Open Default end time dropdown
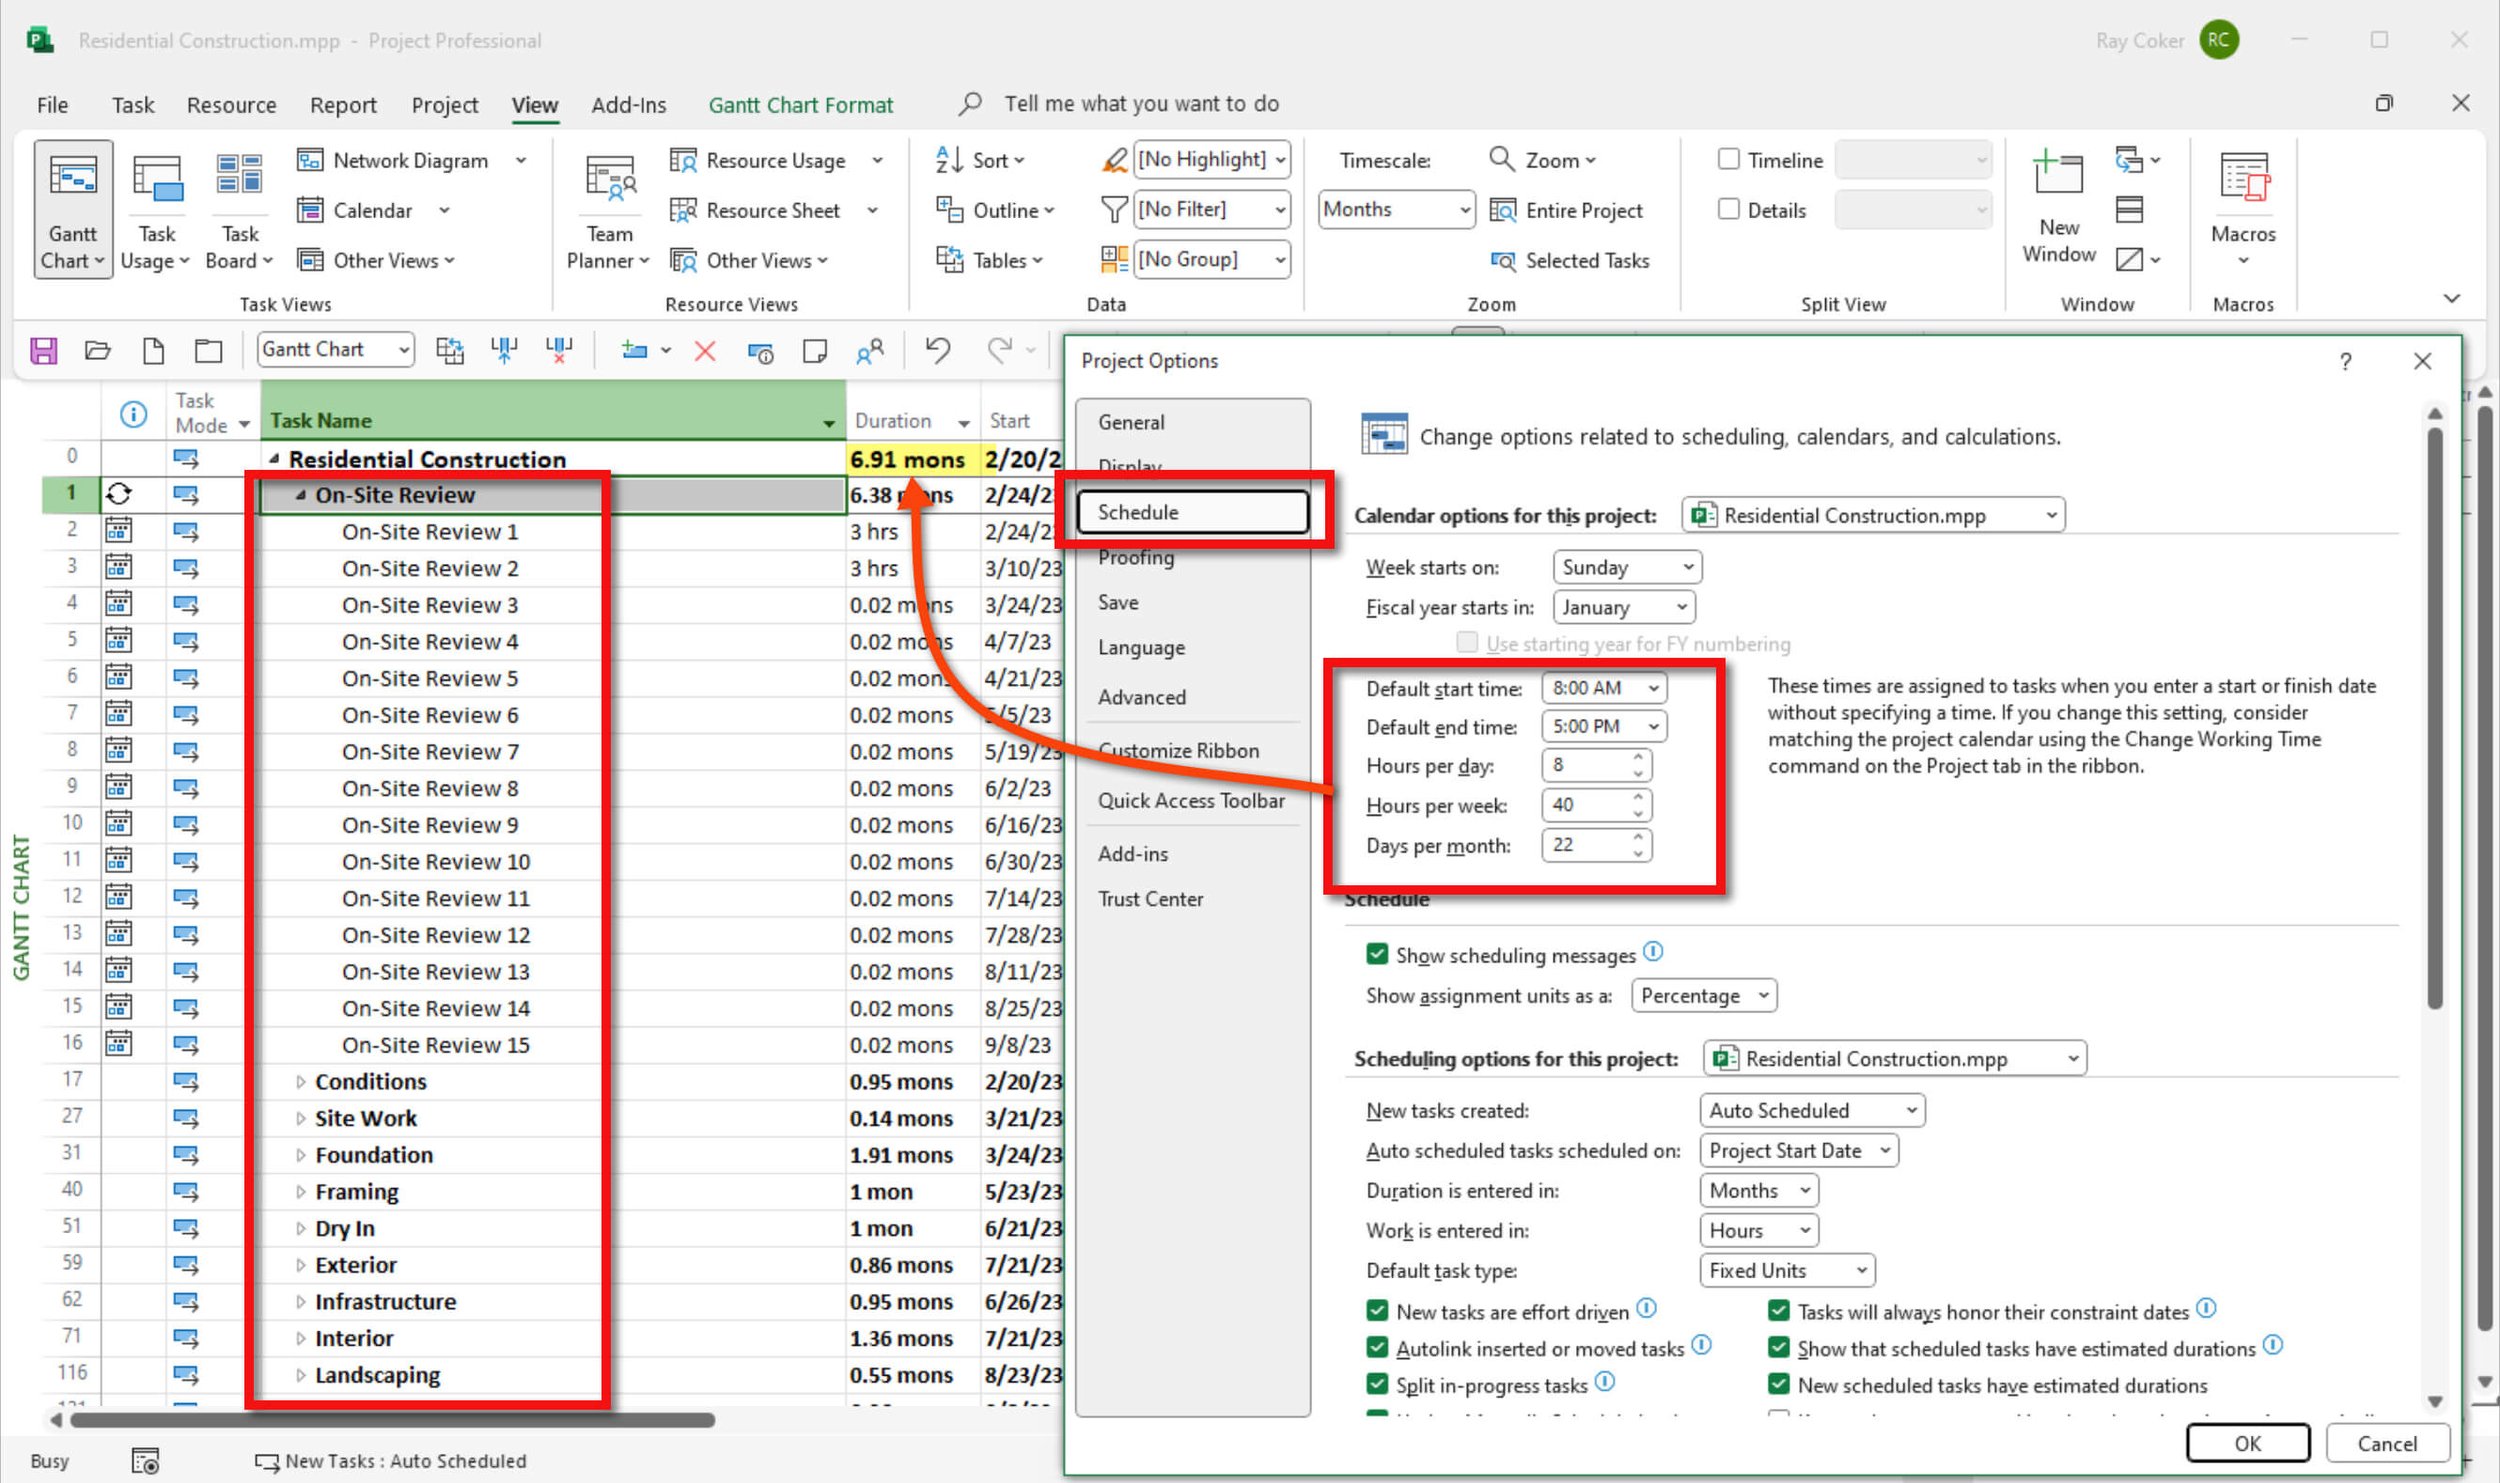Screen dimensions: 2500x1483 click(x=1604, y=727)
